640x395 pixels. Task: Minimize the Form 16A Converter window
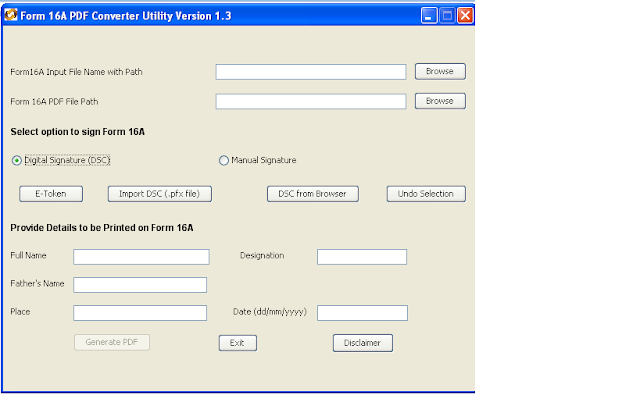(429, 16)
